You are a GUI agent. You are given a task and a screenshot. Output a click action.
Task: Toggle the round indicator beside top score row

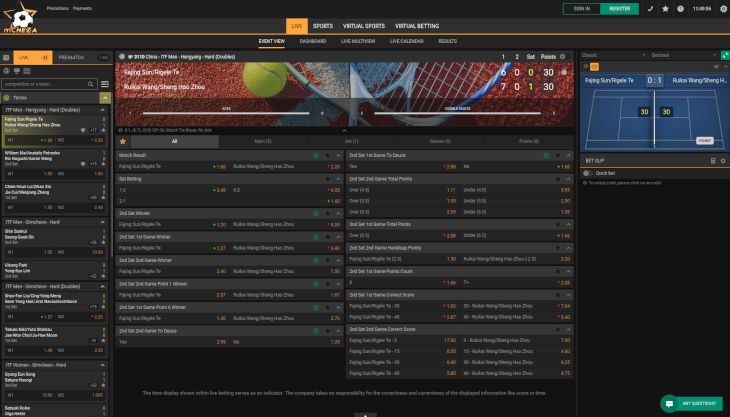[x=564, y=73]
